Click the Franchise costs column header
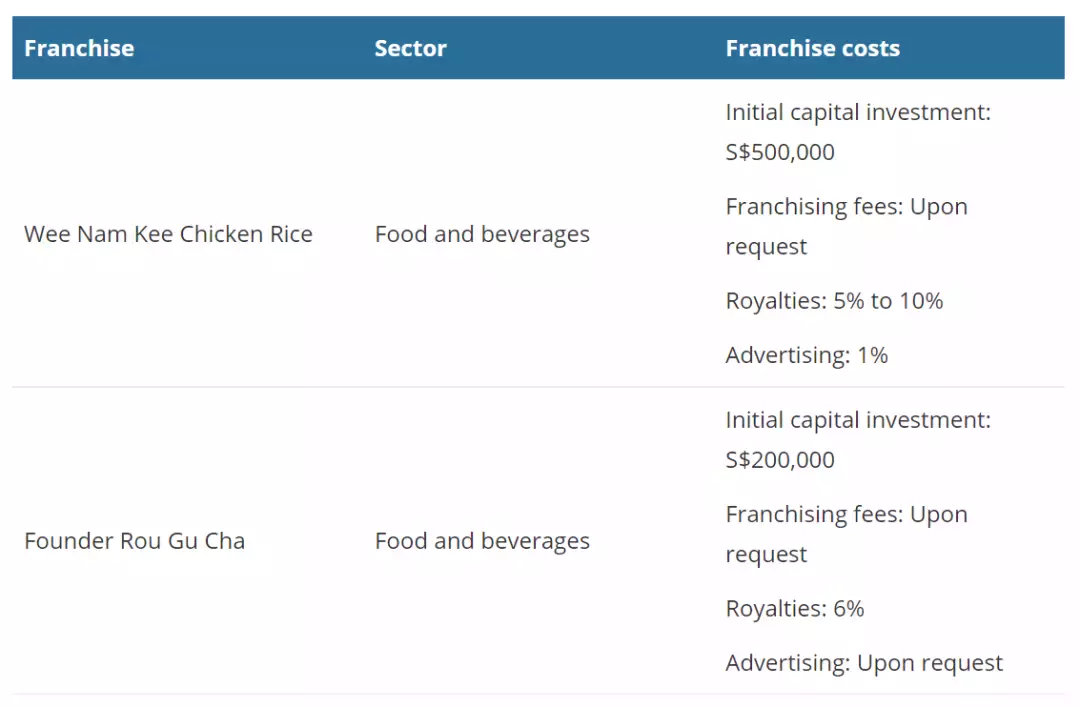1080x707 pixels. click(812, 48)
